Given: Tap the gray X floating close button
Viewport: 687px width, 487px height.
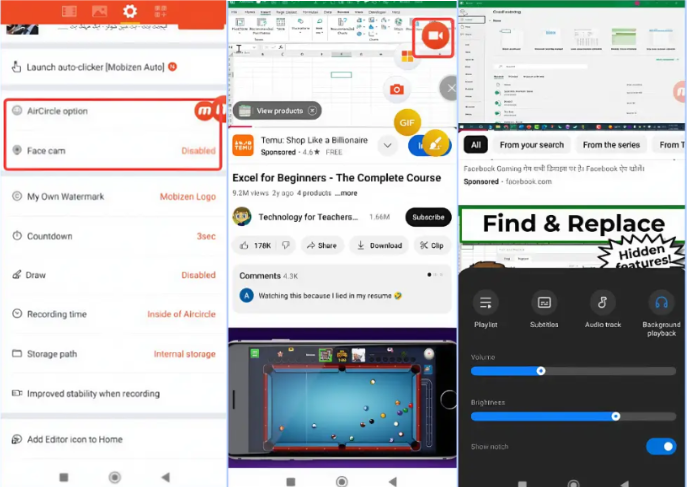Looking at the screenshot, I should click(449, 88).
